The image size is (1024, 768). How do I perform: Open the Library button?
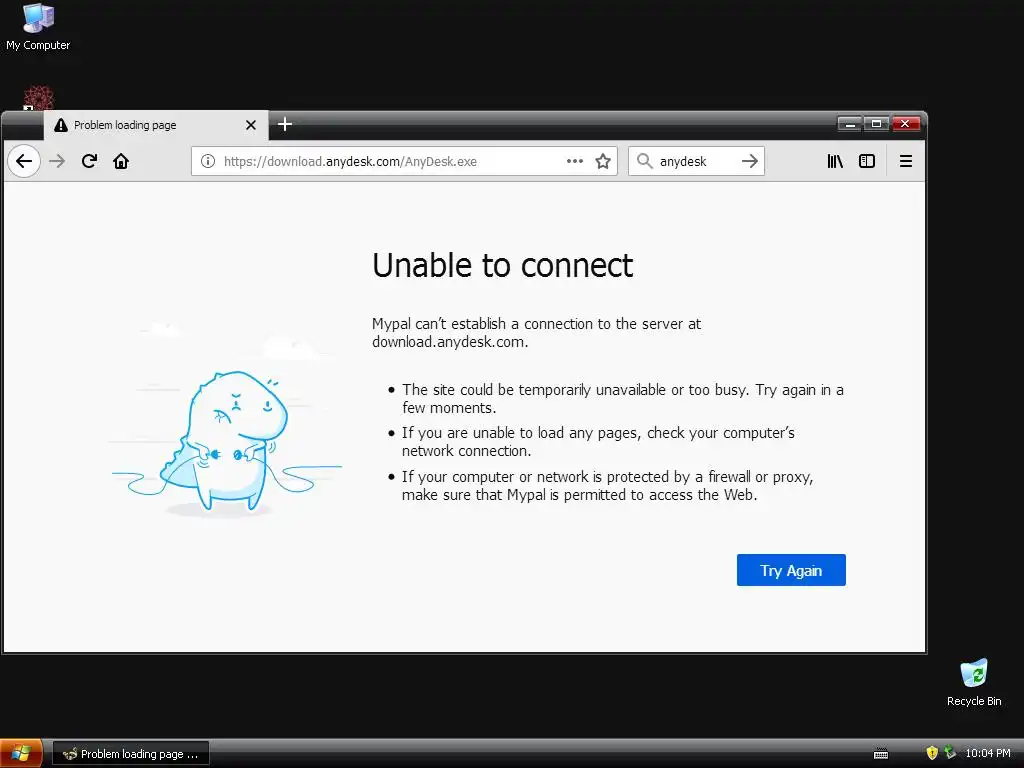click(835, 161)
